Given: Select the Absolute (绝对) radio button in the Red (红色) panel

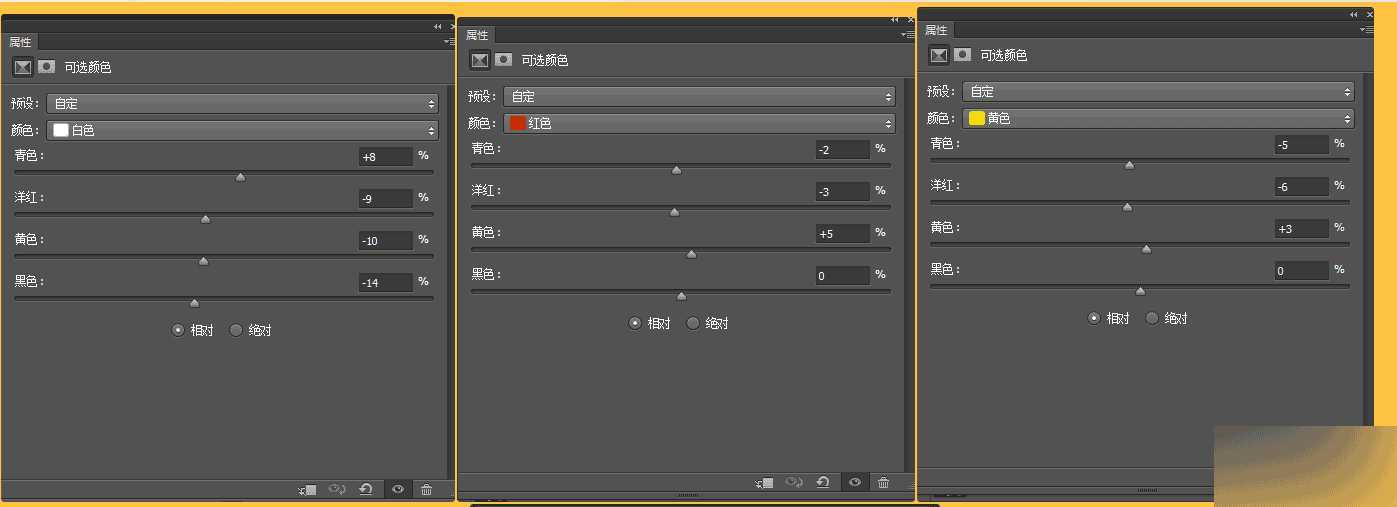Looking at the screenshot, I should click(693, 323).
